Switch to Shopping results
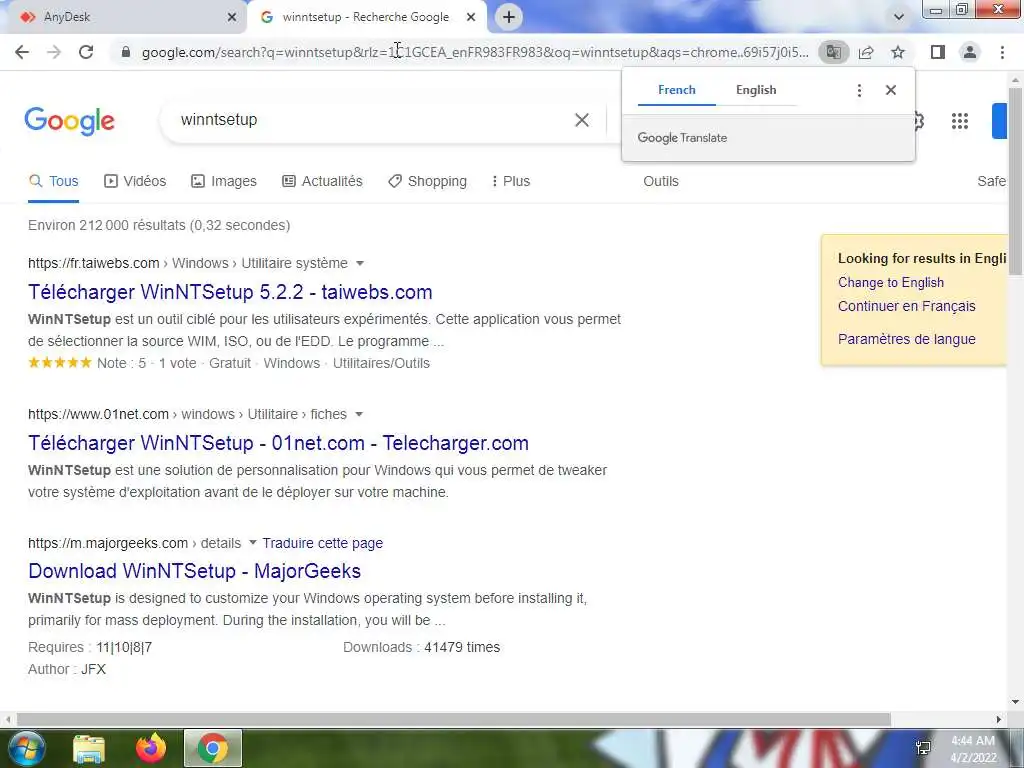 click(x=427, y=182)
